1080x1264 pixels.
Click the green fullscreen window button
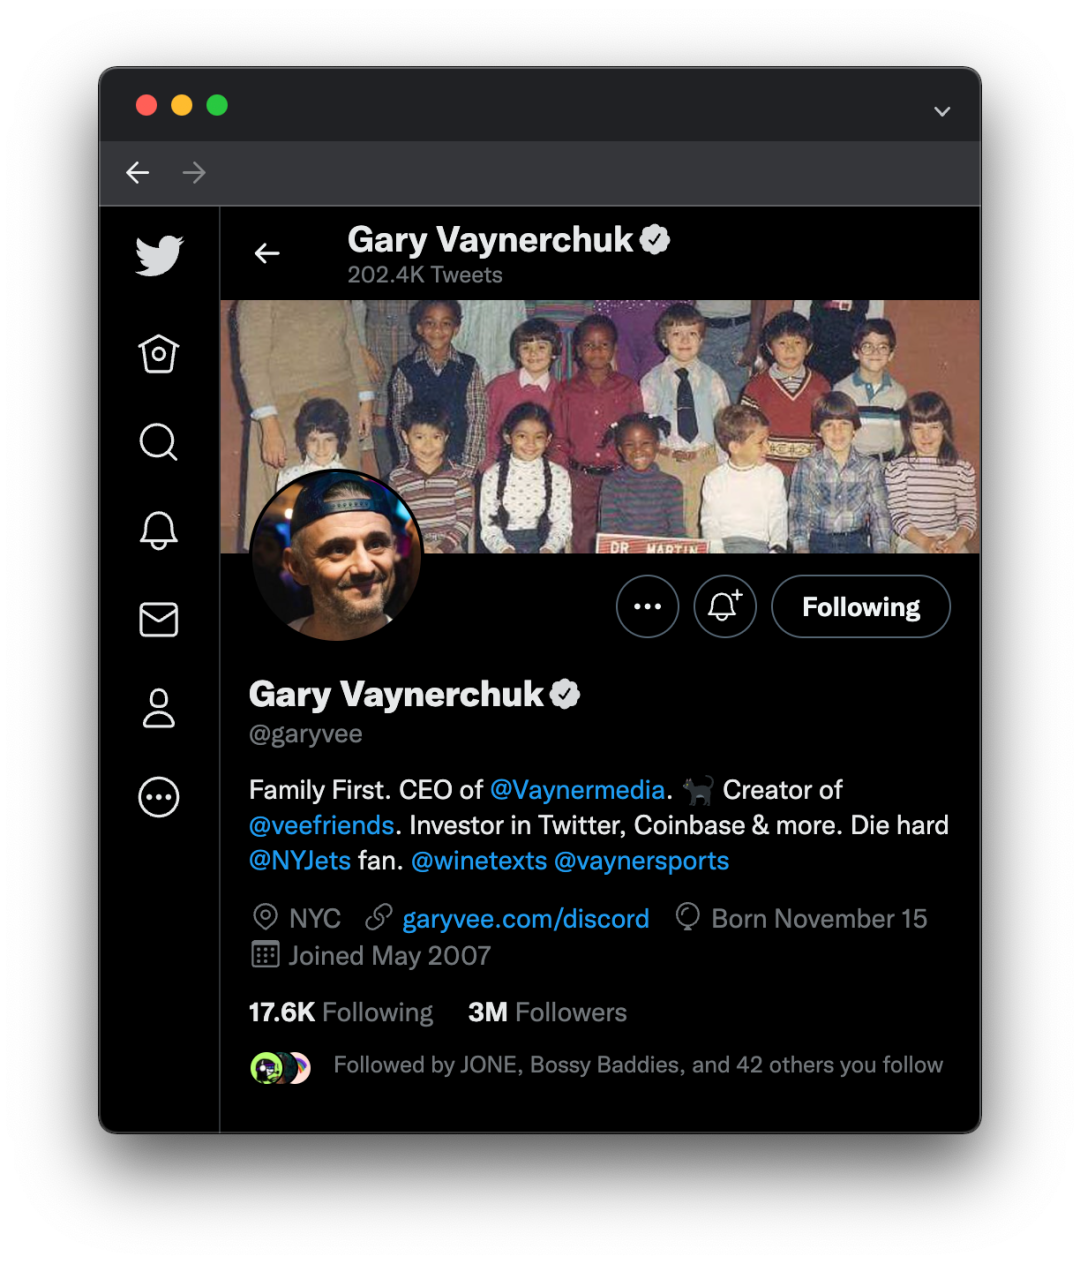217,105
